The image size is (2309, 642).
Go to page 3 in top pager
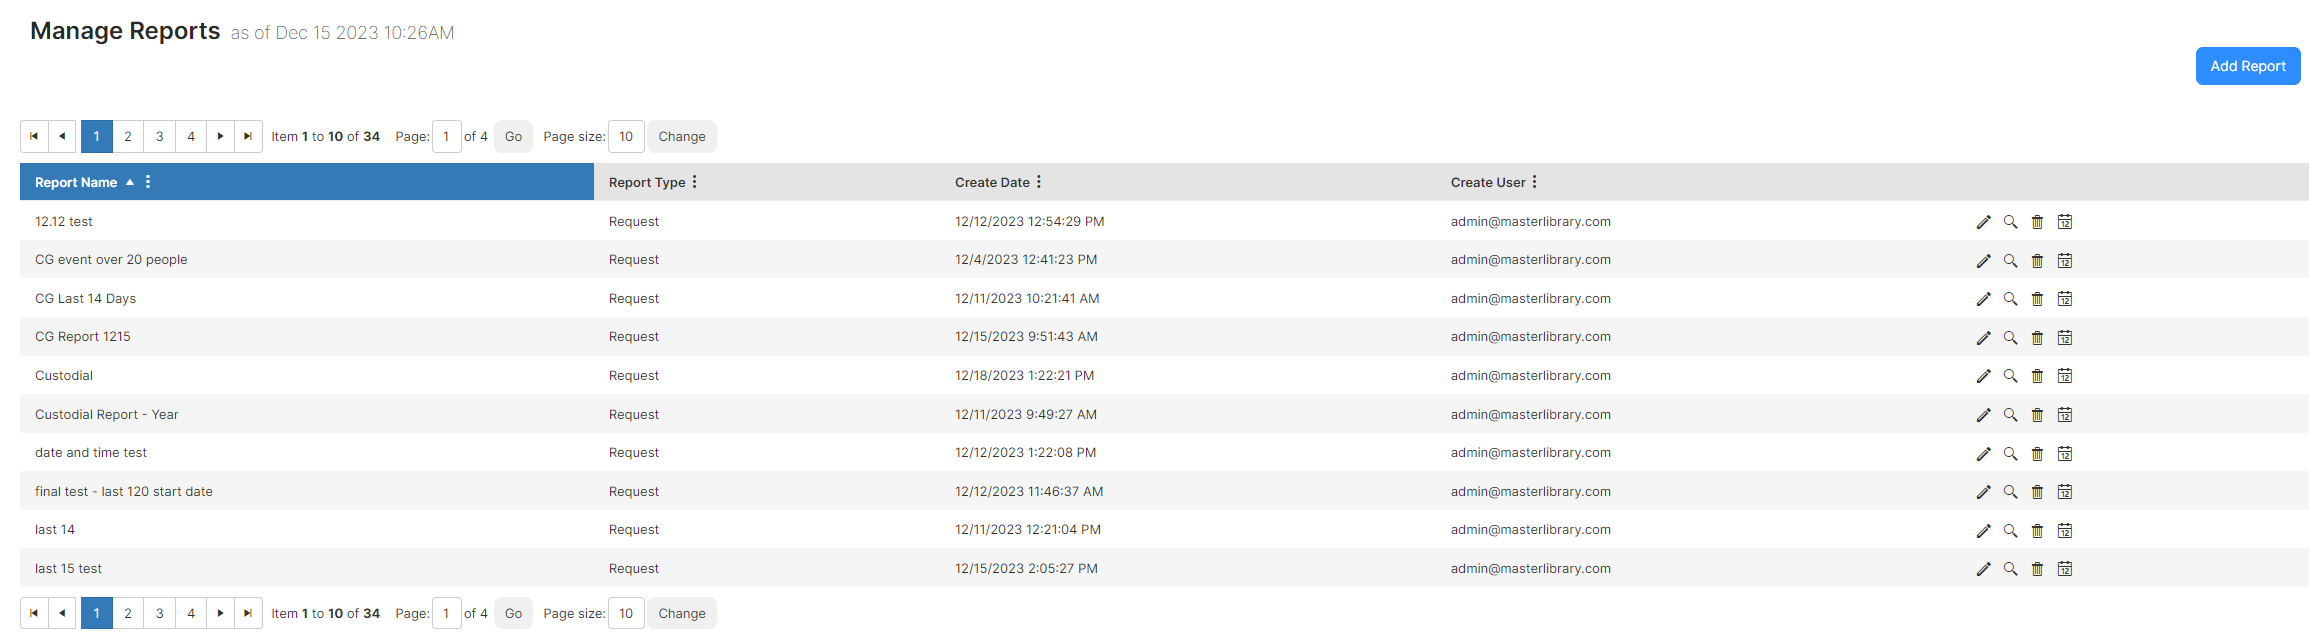point(159,137)
